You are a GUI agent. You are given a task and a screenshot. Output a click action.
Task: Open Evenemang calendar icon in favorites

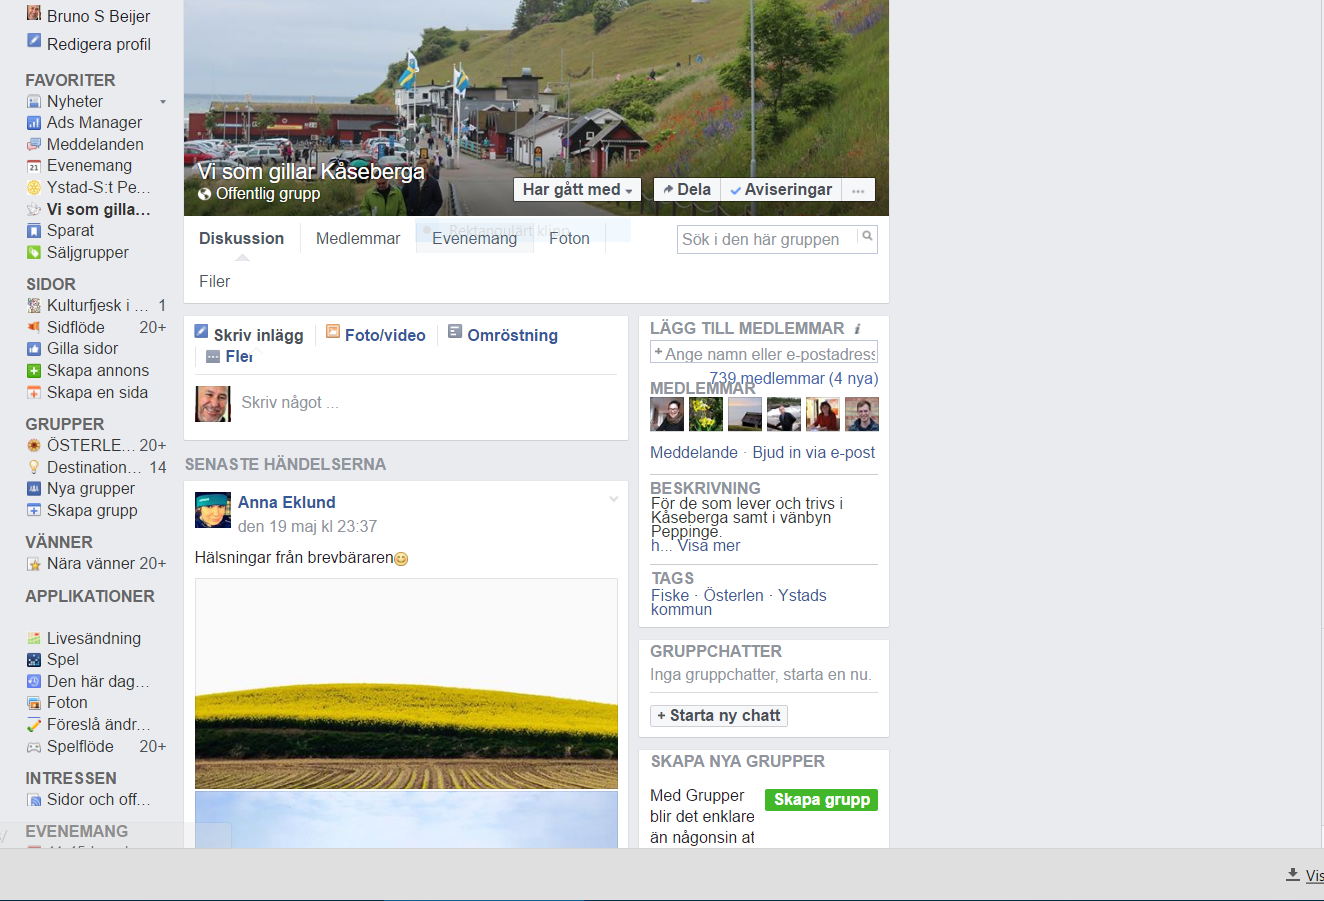point(34,166)
